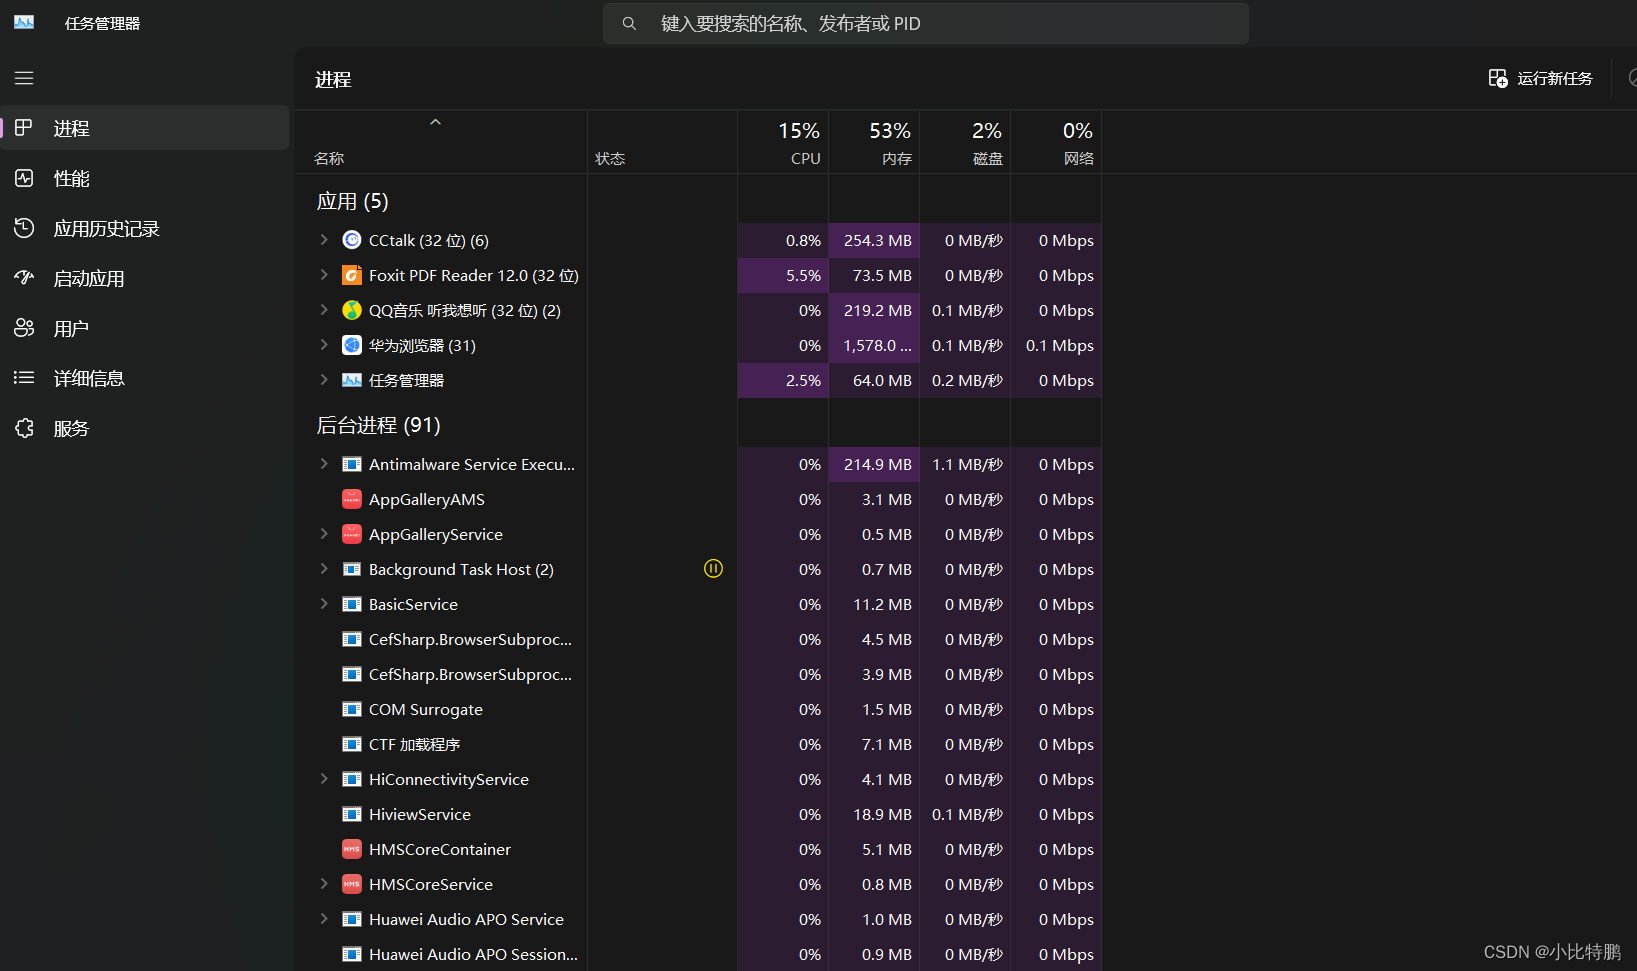
Task: Click the Antimalware Service Executable icon
Action: pos(352,464)
